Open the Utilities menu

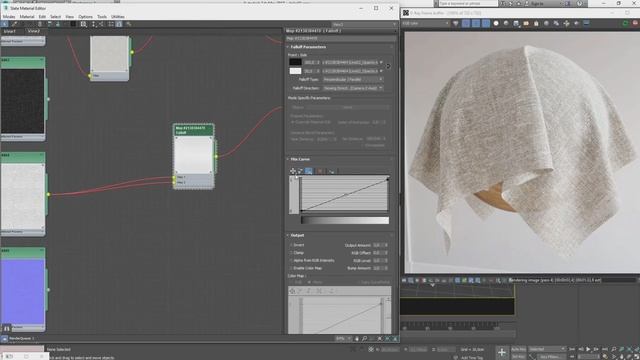[x=118, y=17]
